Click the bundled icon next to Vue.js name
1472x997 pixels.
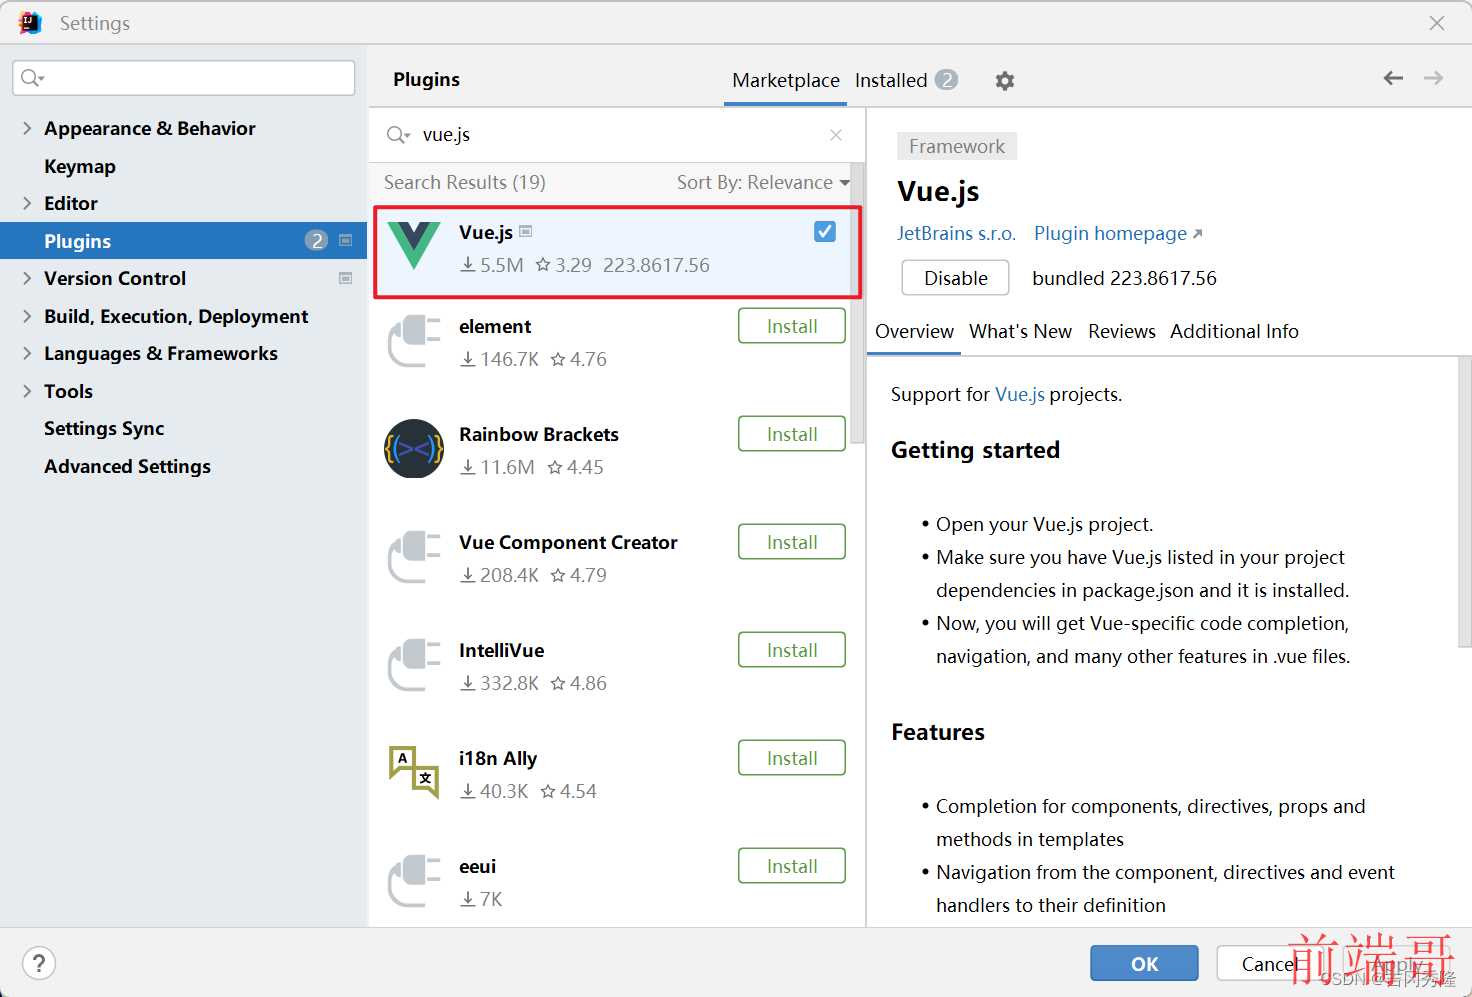point(526,231)
